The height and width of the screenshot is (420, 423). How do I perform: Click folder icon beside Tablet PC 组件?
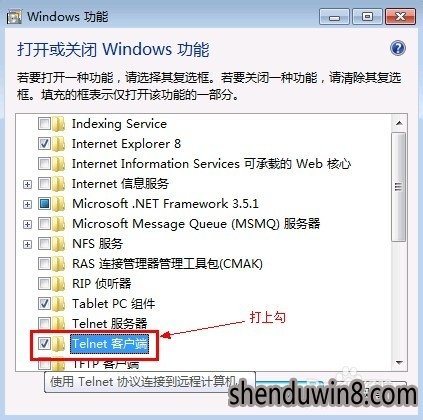coord(59,304)
